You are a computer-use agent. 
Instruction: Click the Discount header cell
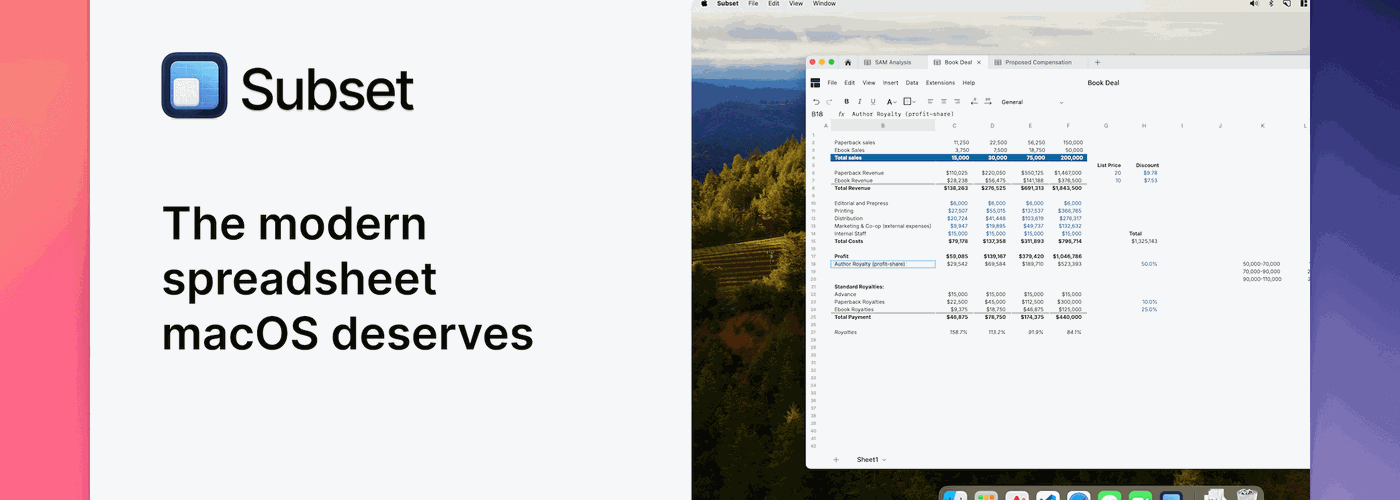tap(1147, 165)
